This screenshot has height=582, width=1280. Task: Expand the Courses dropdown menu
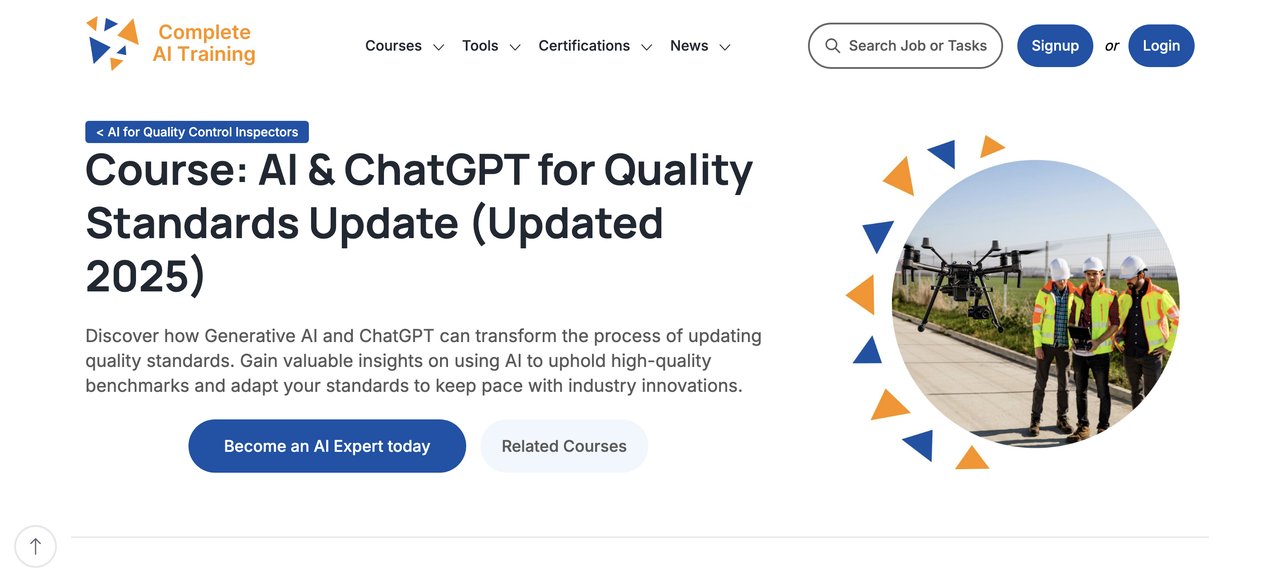[438, 46]
